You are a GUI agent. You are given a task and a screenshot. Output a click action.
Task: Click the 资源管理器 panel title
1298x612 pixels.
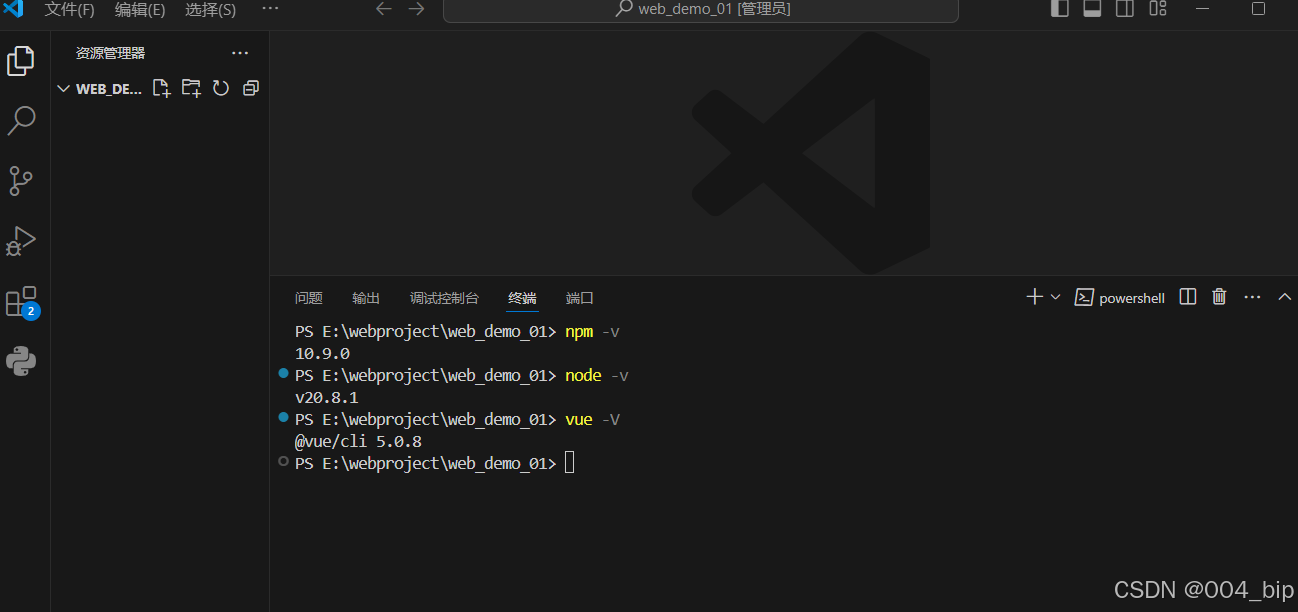click(110, 53)
